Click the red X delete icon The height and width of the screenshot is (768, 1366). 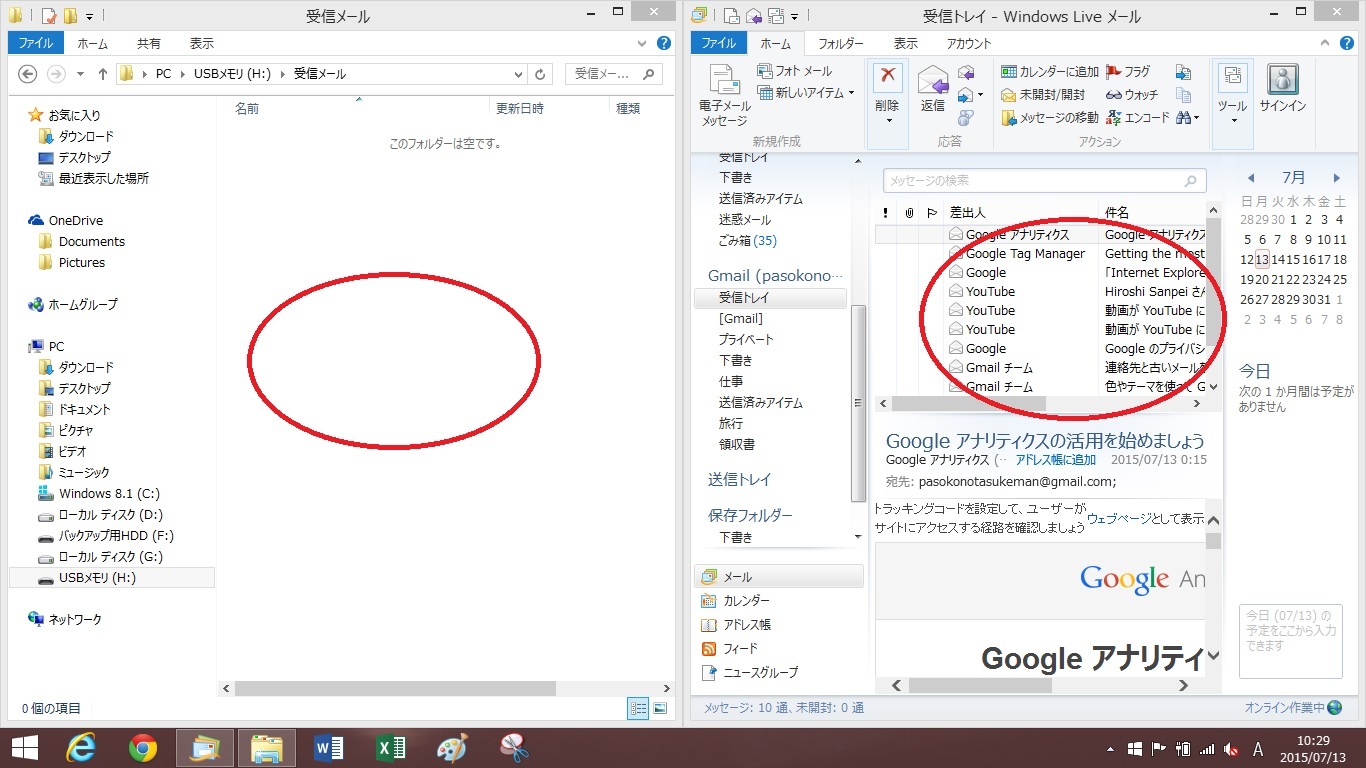coord(887,76)
